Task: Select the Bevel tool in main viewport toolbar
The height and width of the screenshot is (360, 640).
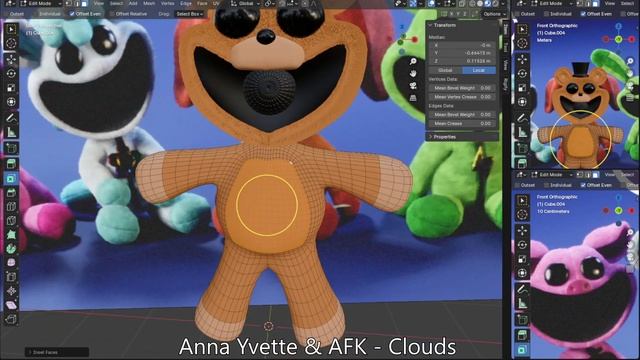Action: click(x=11, y=192)
